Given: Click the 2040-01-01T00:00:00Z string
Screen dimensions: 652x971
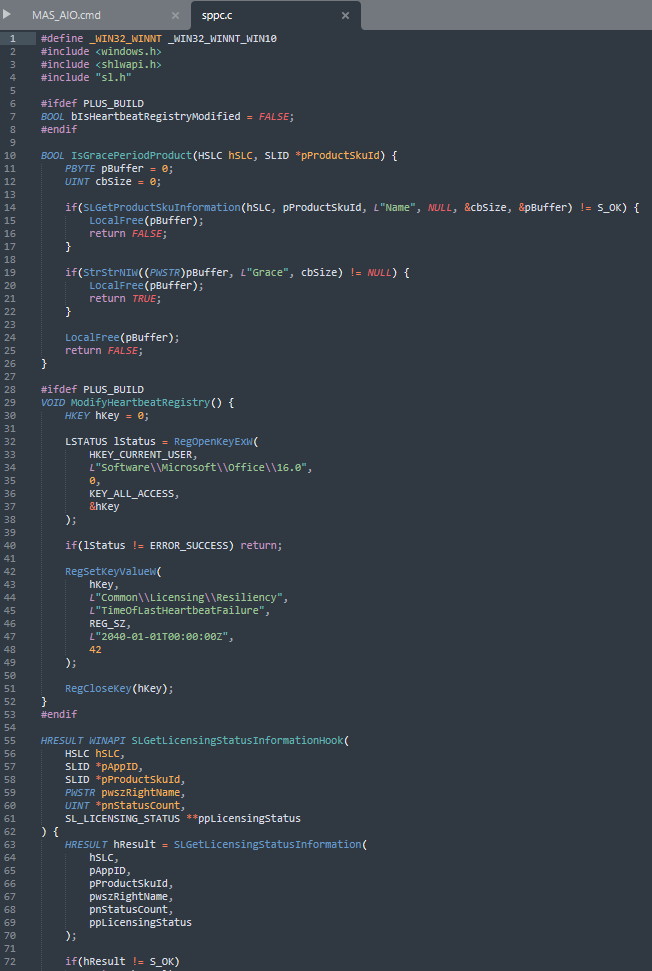Looking at the screenshot, I should coord(162,637).
